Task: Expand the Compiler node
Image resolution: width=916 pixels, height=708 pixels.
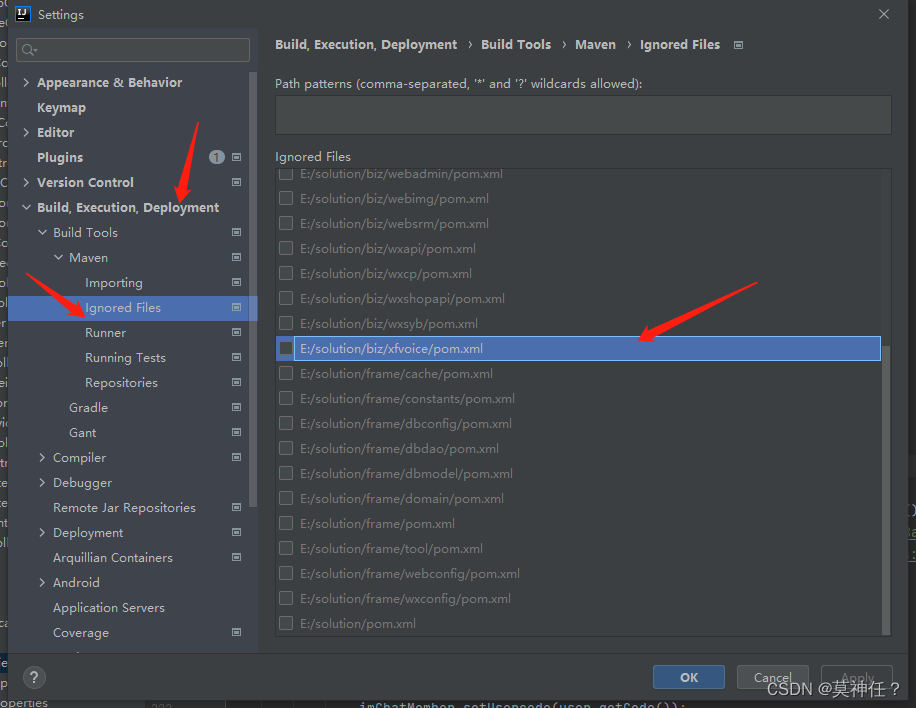Action: [42, 457]
